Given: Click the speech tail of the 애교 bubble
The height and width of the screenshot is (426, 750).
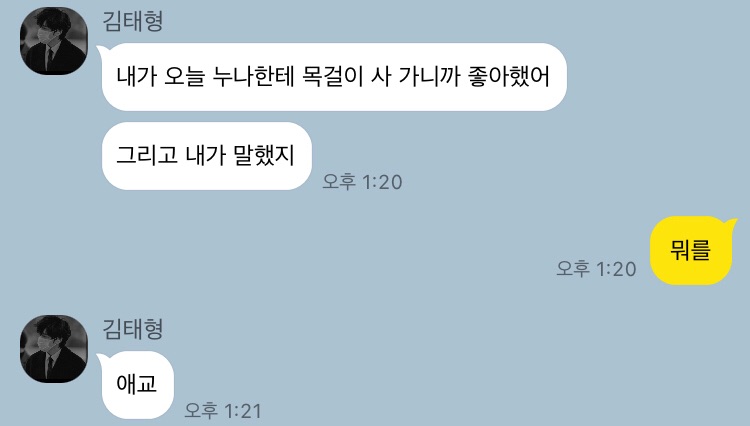Looking at the screenshot, I should click(102, 357).
